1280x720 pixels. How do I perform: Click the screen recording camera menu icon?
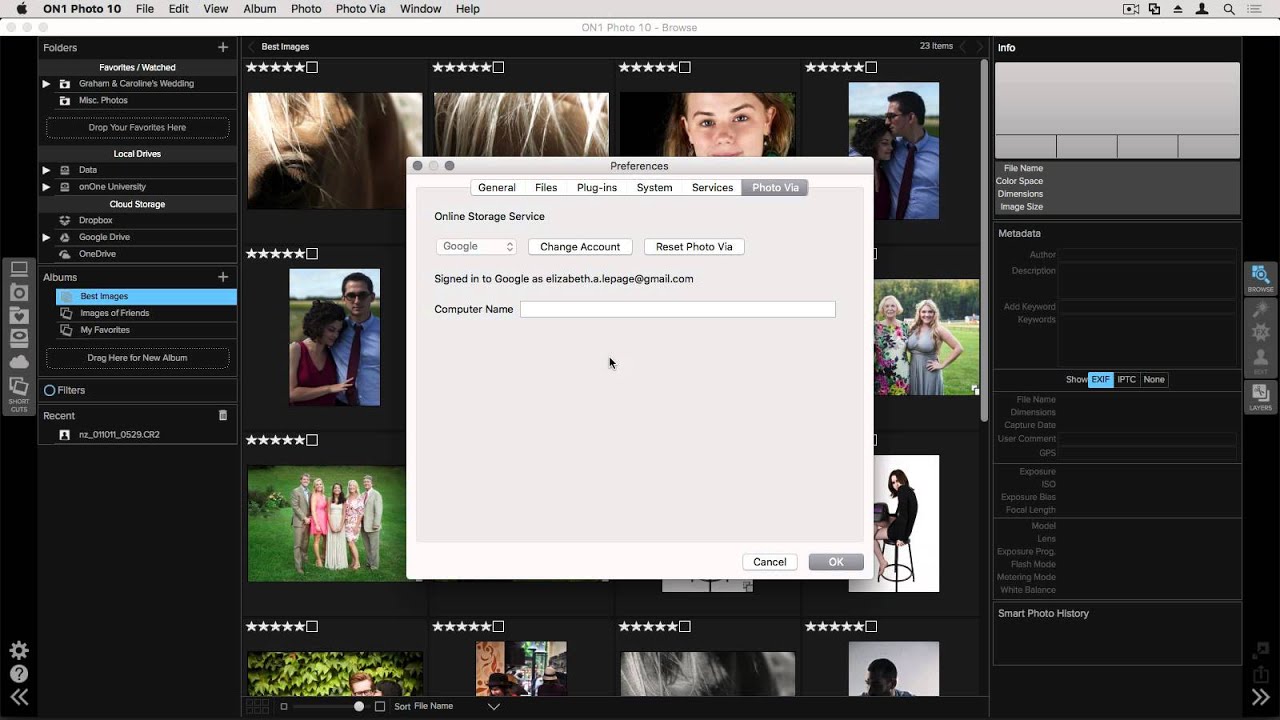pyautogui.click(x=1131, y=9)
